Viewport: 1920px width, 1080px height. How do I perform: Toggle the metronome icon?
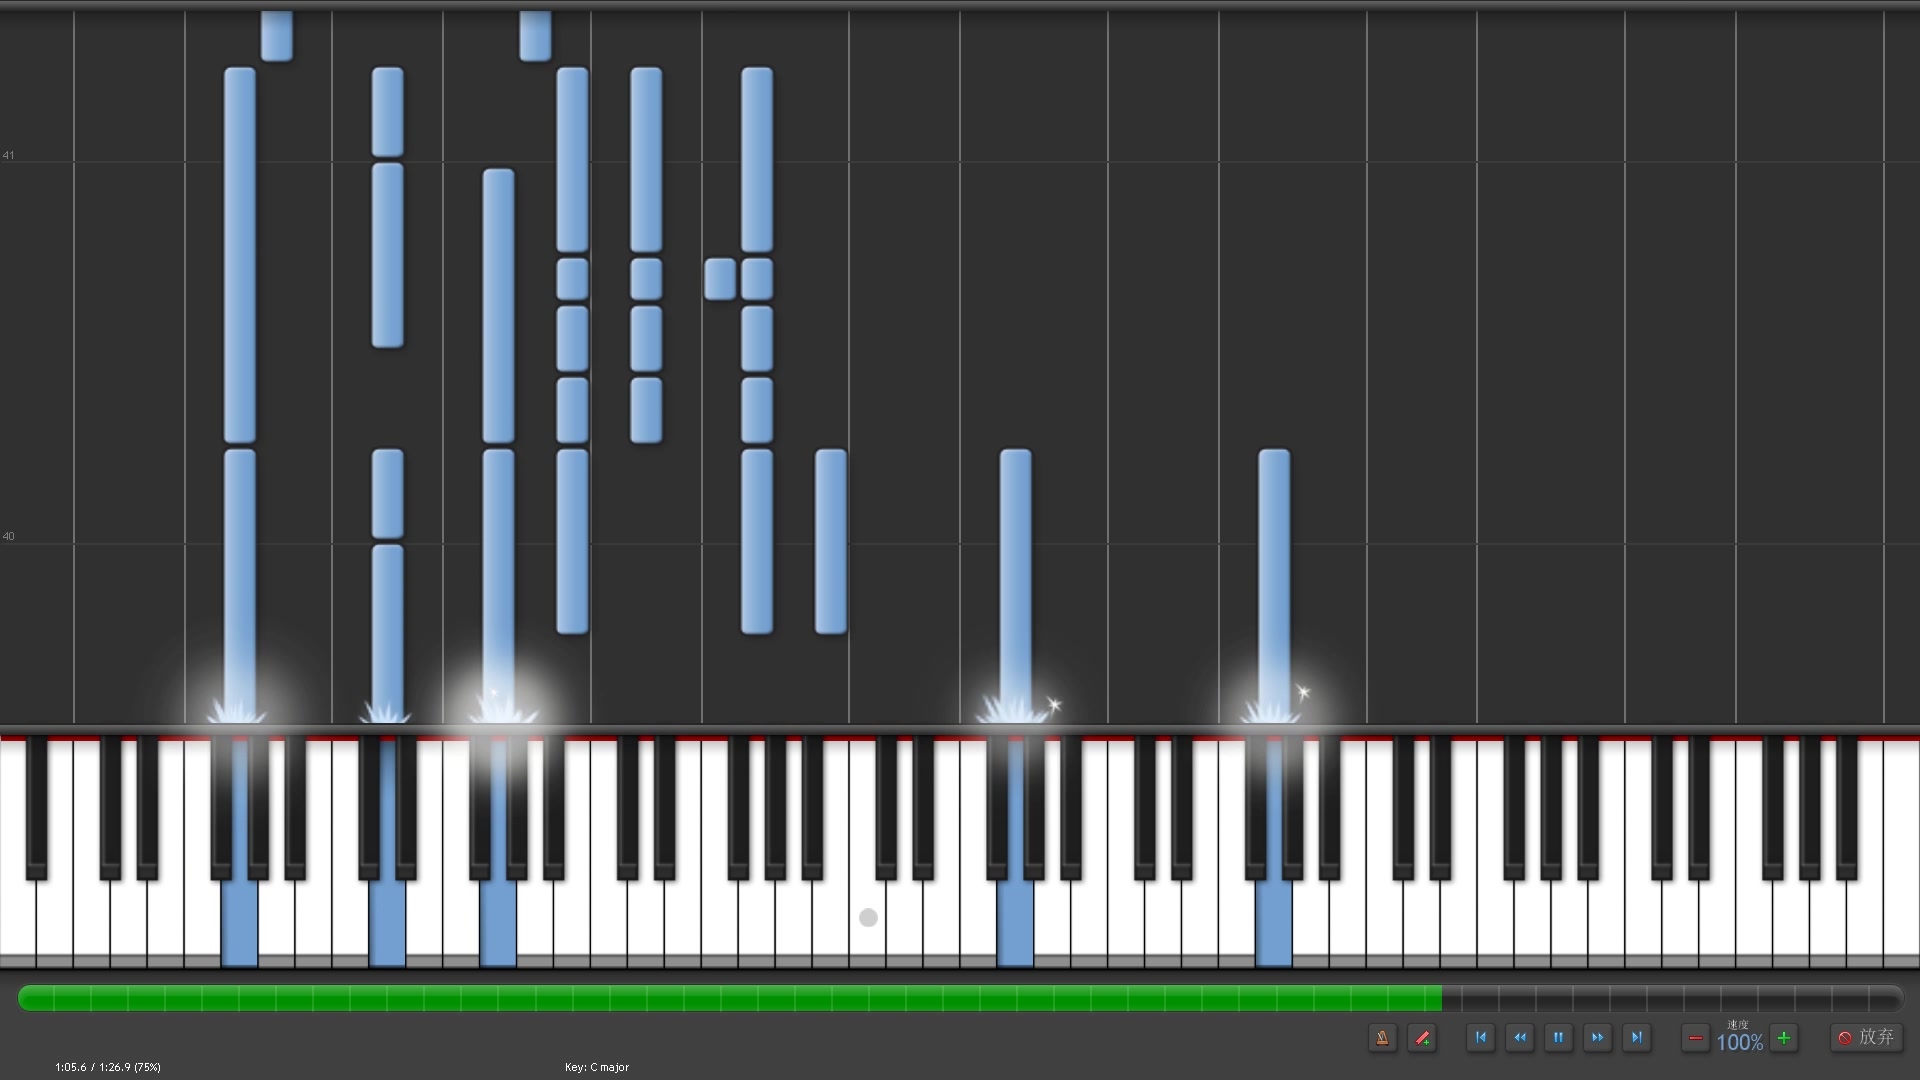[x=1382, y=1038]
